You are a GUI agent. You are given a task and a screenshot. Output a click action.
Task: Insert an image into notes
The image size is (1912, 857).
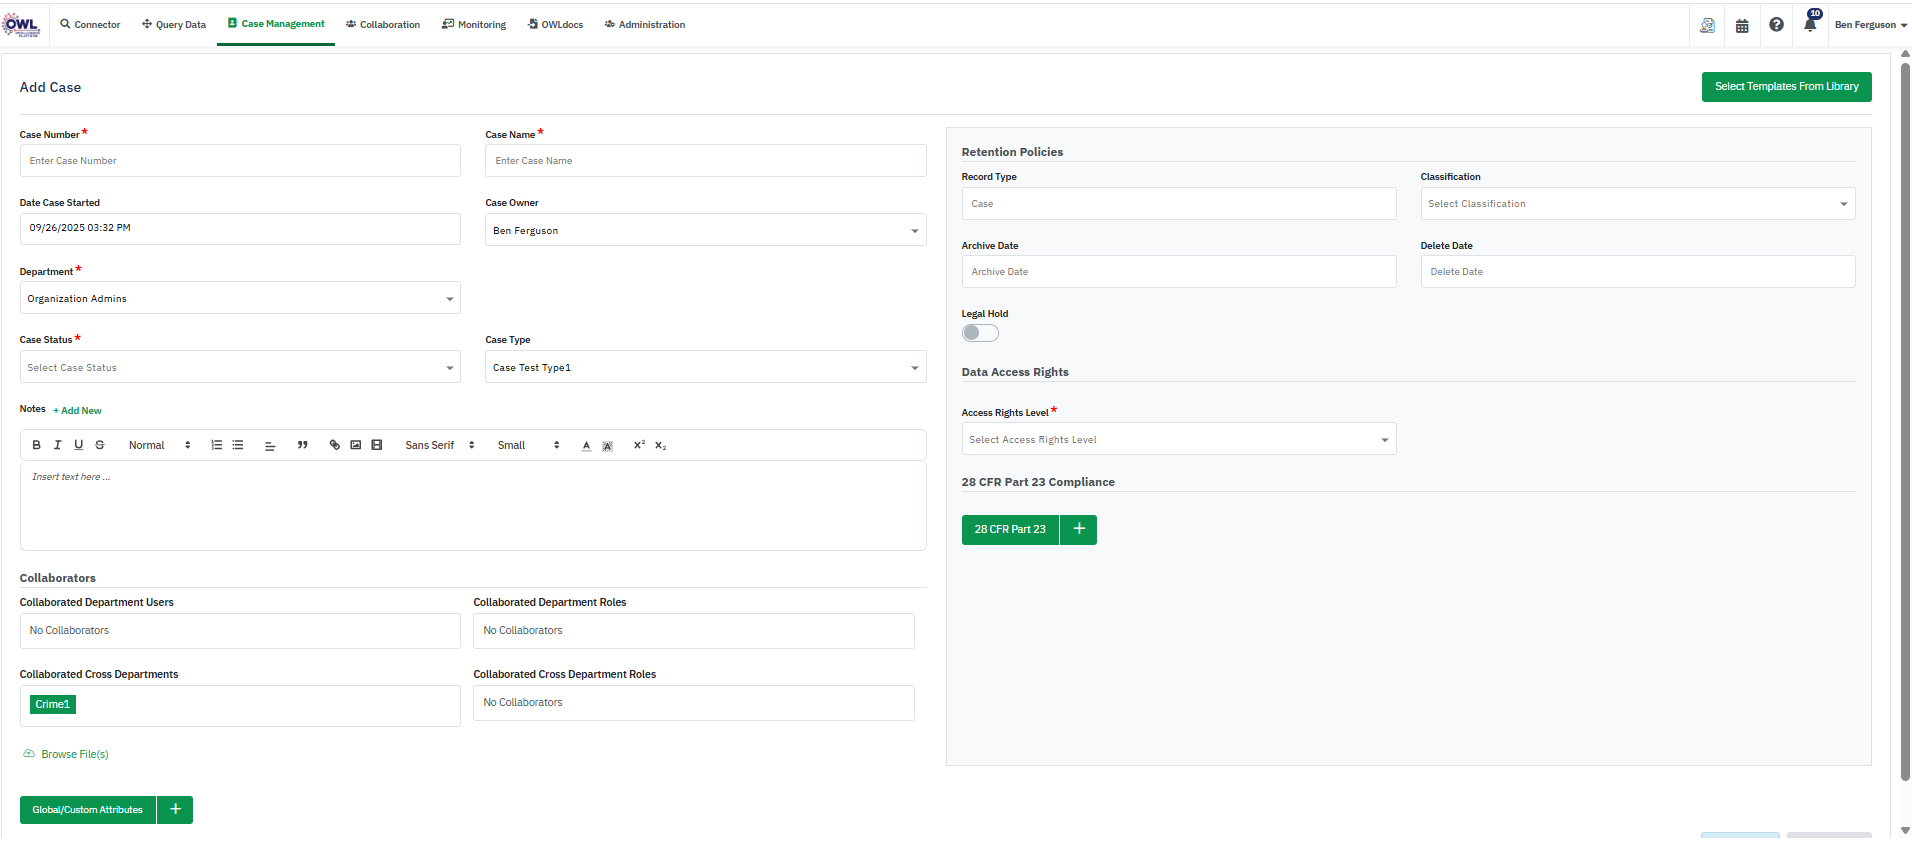355,445
